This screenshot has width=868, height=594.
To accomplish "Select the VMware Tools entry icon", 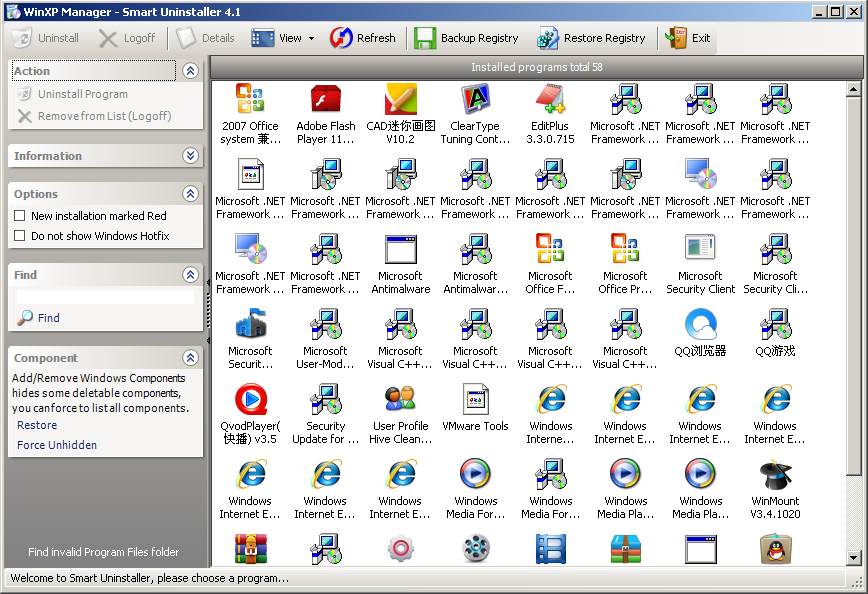I will click(475, 400).
